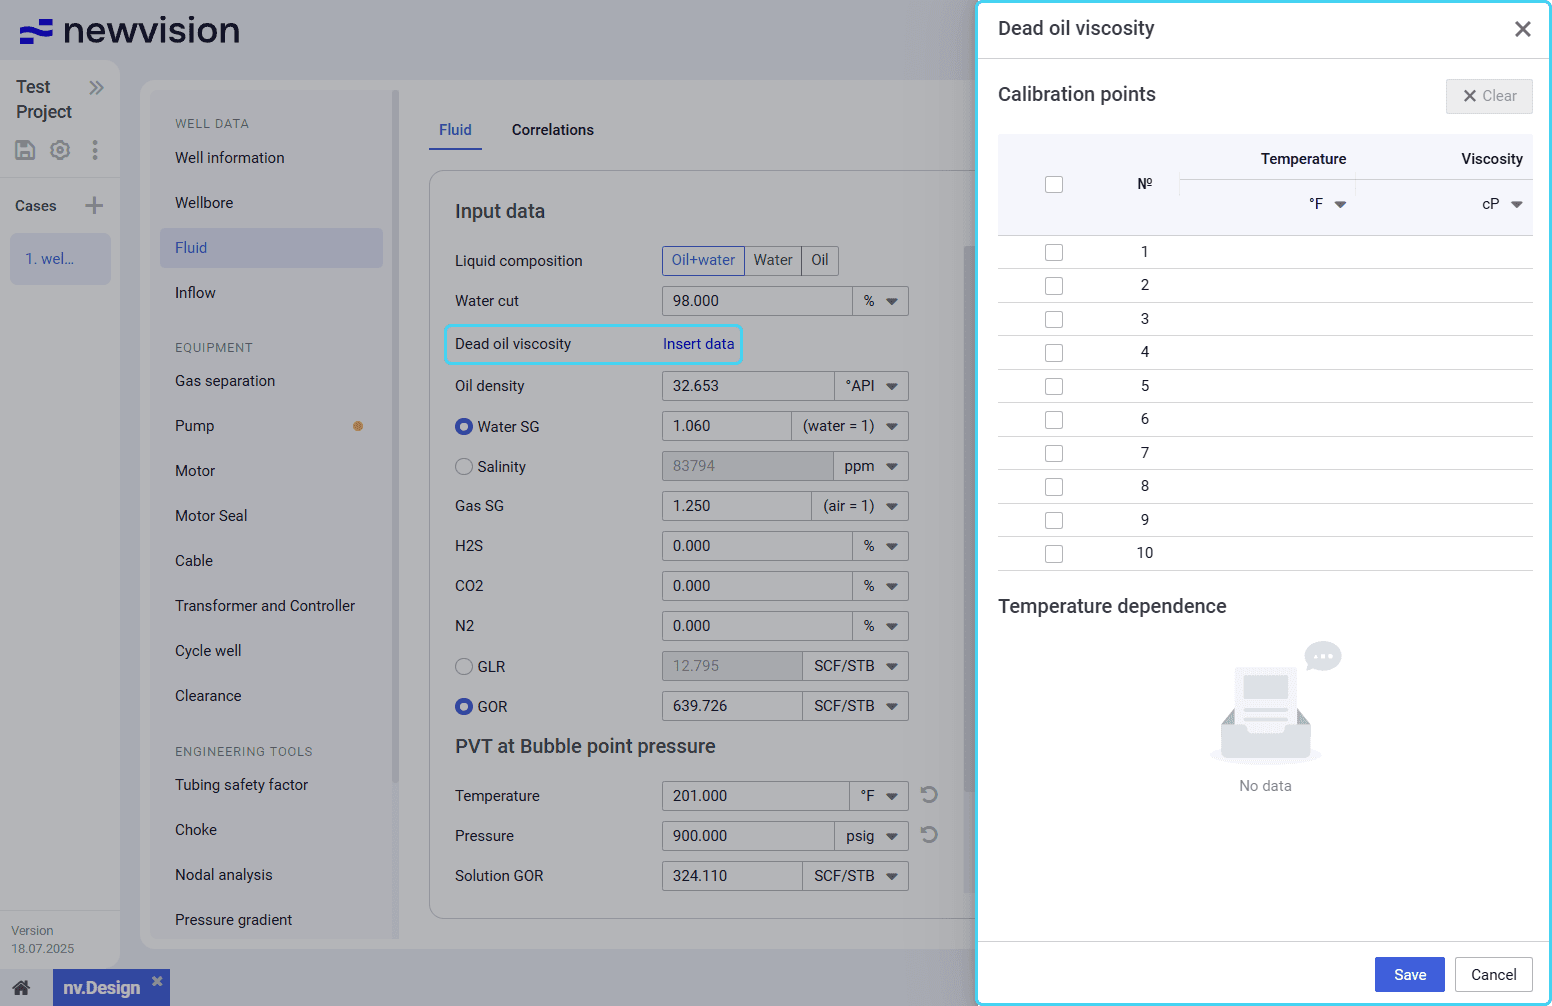
Task: Open project settings gear icon
Action: (x=60, y=150)
